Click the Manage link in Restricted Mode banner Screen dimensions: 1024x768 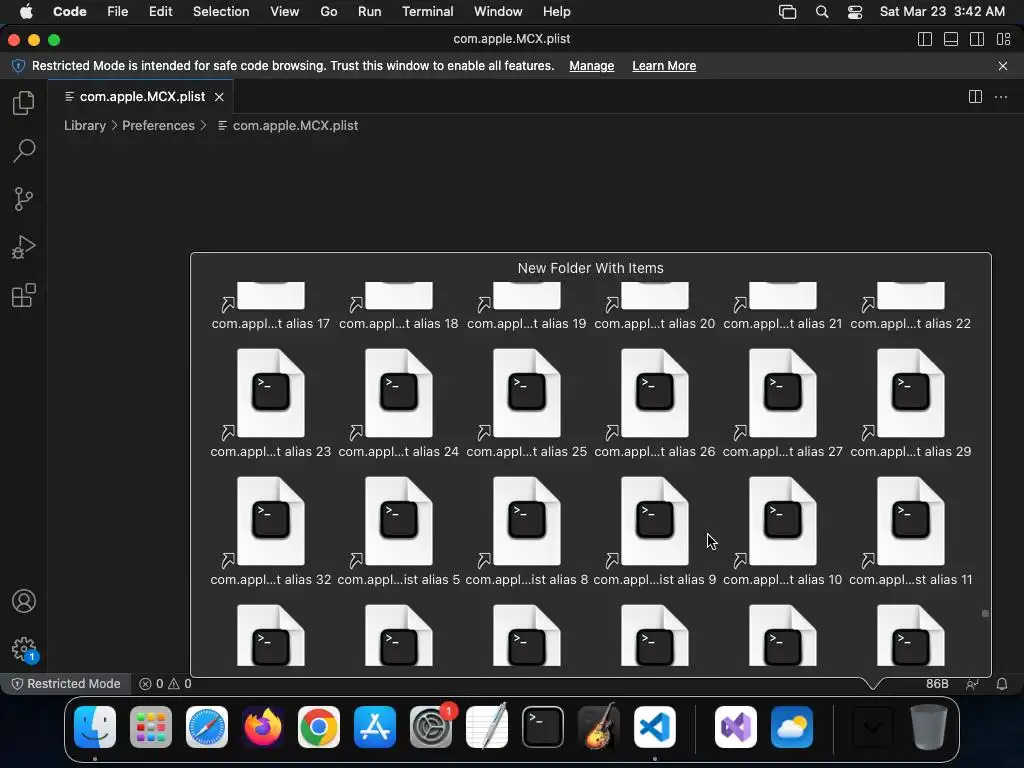(x=592, y=66)
